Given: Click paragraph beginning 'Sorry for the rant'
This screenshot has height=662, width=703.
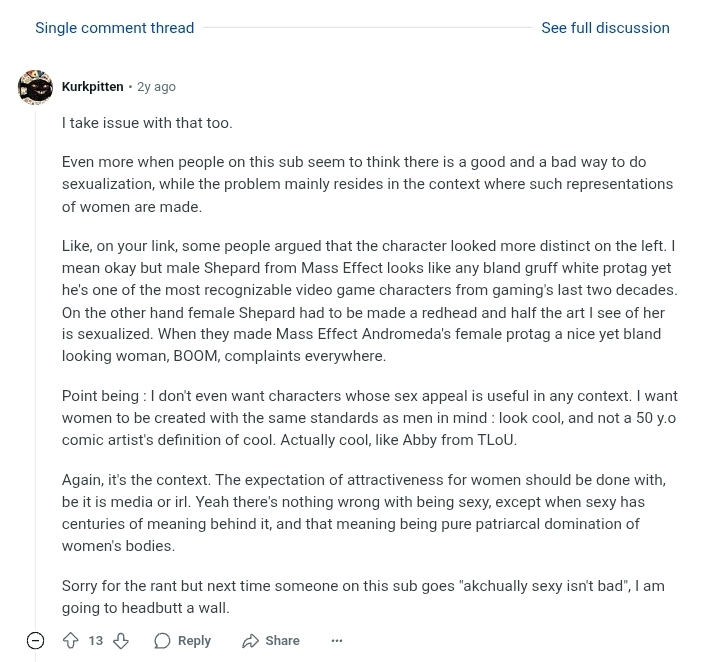Looking at the screenshot, I should [x=363, y=597].
